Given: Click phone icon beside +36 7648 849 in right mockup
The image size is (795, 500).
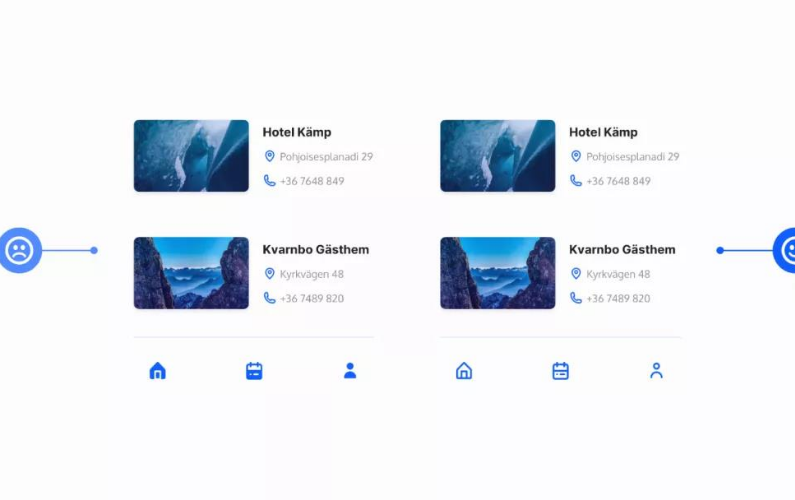Looking at the screenshot, I should coord(576,181).
